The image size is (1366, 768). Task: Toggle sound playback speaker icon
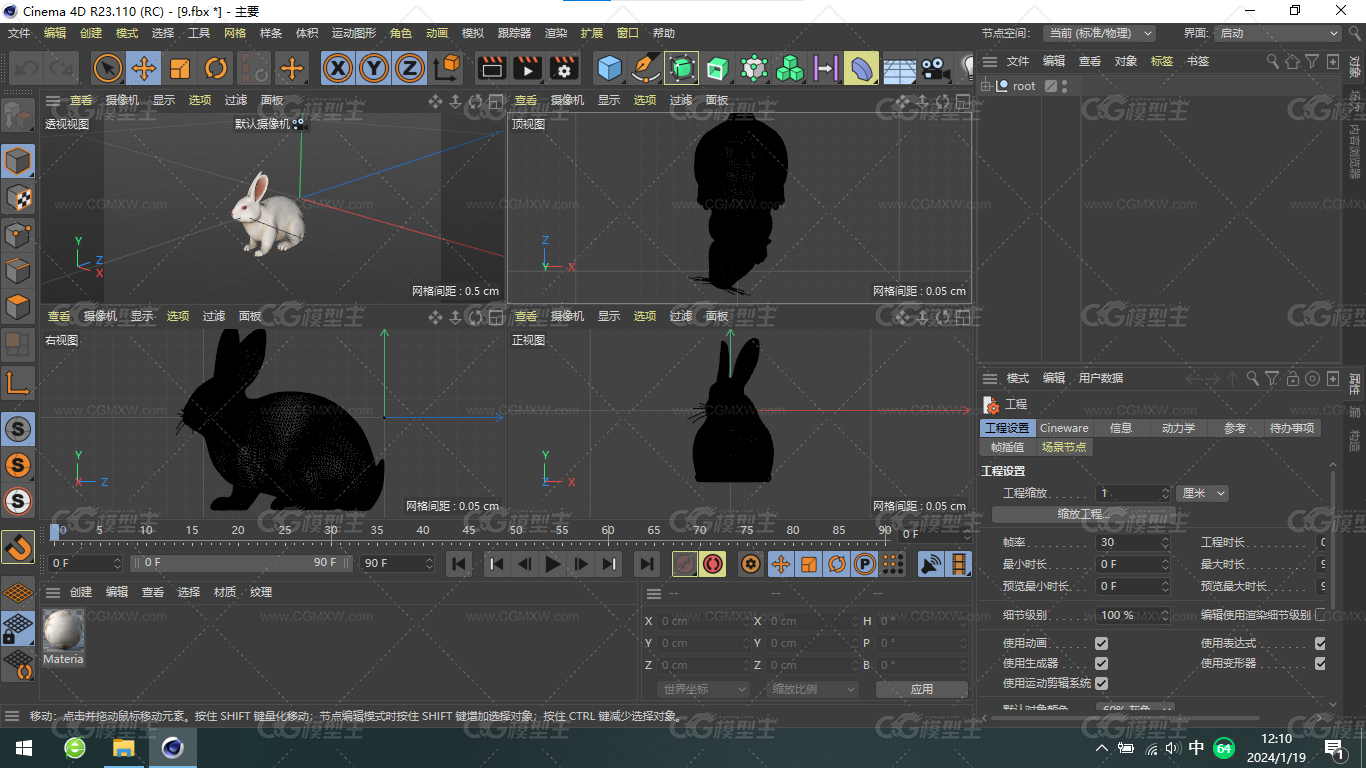click(931, 565)
